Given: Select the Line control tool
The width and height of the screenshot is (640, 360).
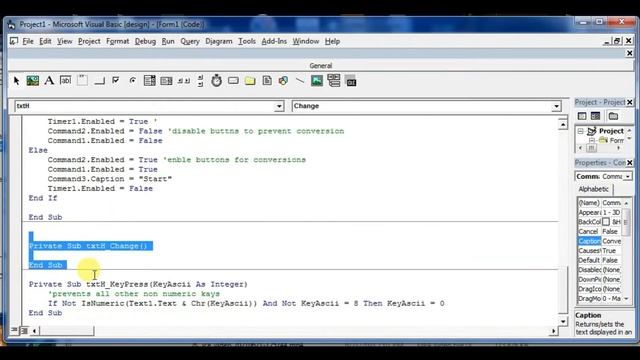Looking at the screenshot, I should 300,81.
